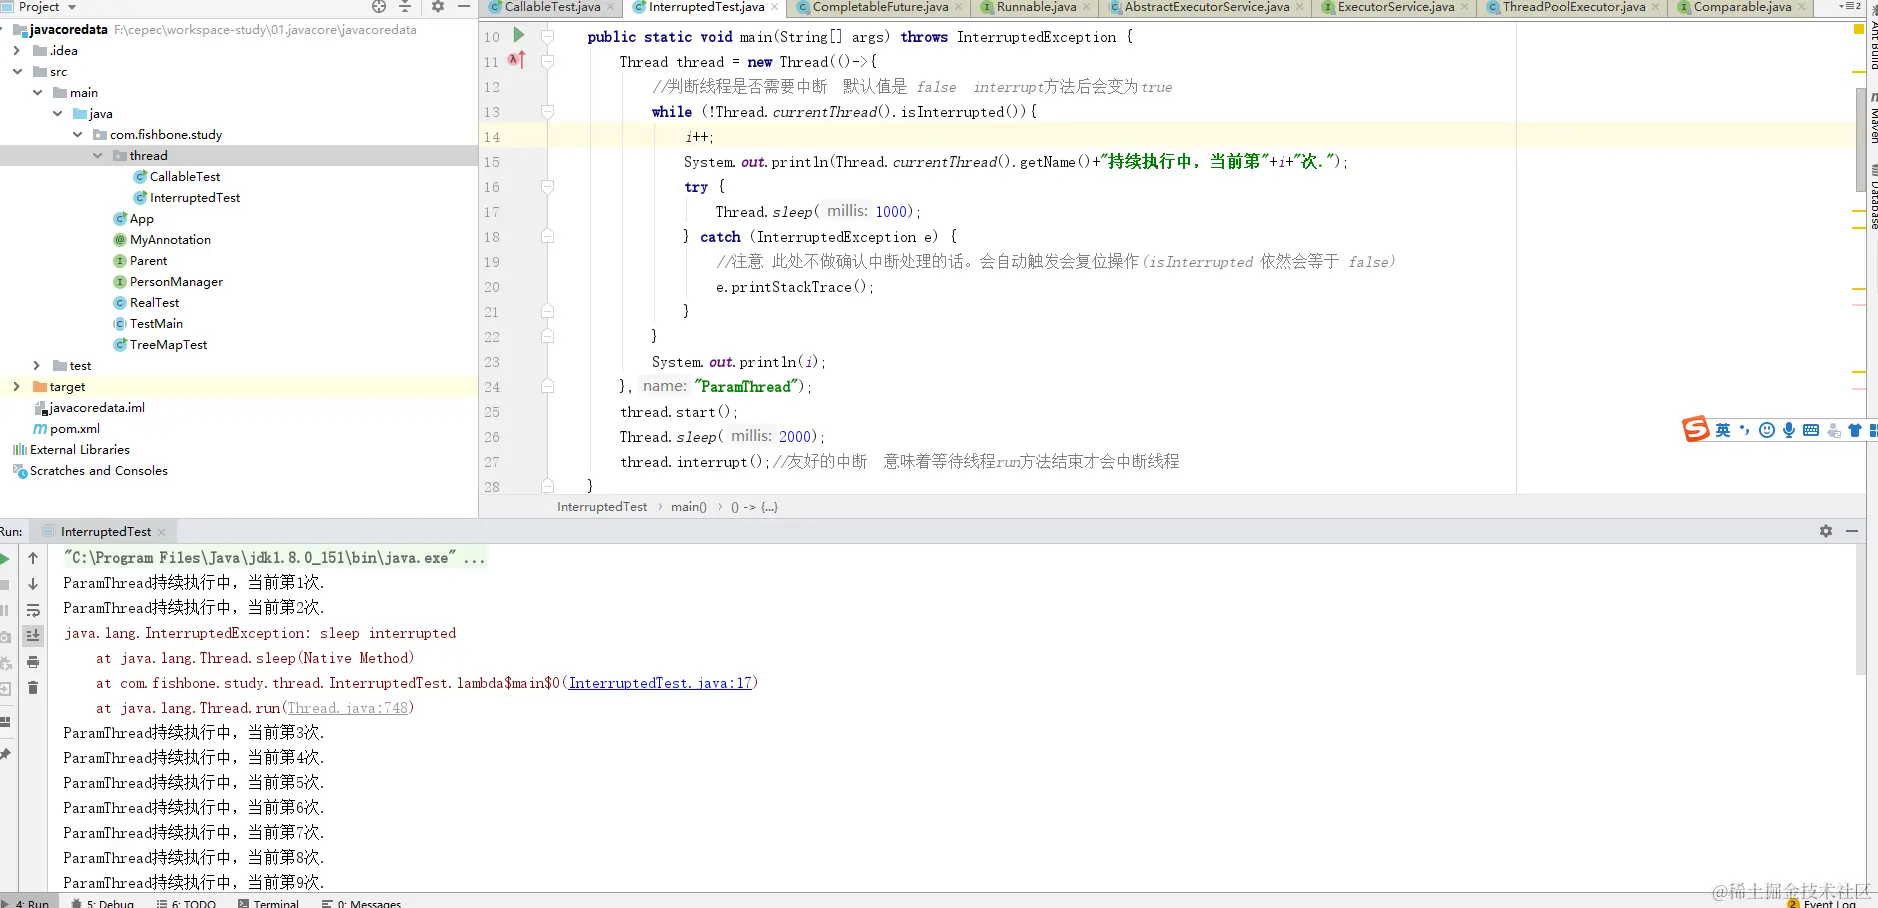The image size is (1878, 908).
Task: Open Thread.java:748 stack trace link
Action: (348, 708)
